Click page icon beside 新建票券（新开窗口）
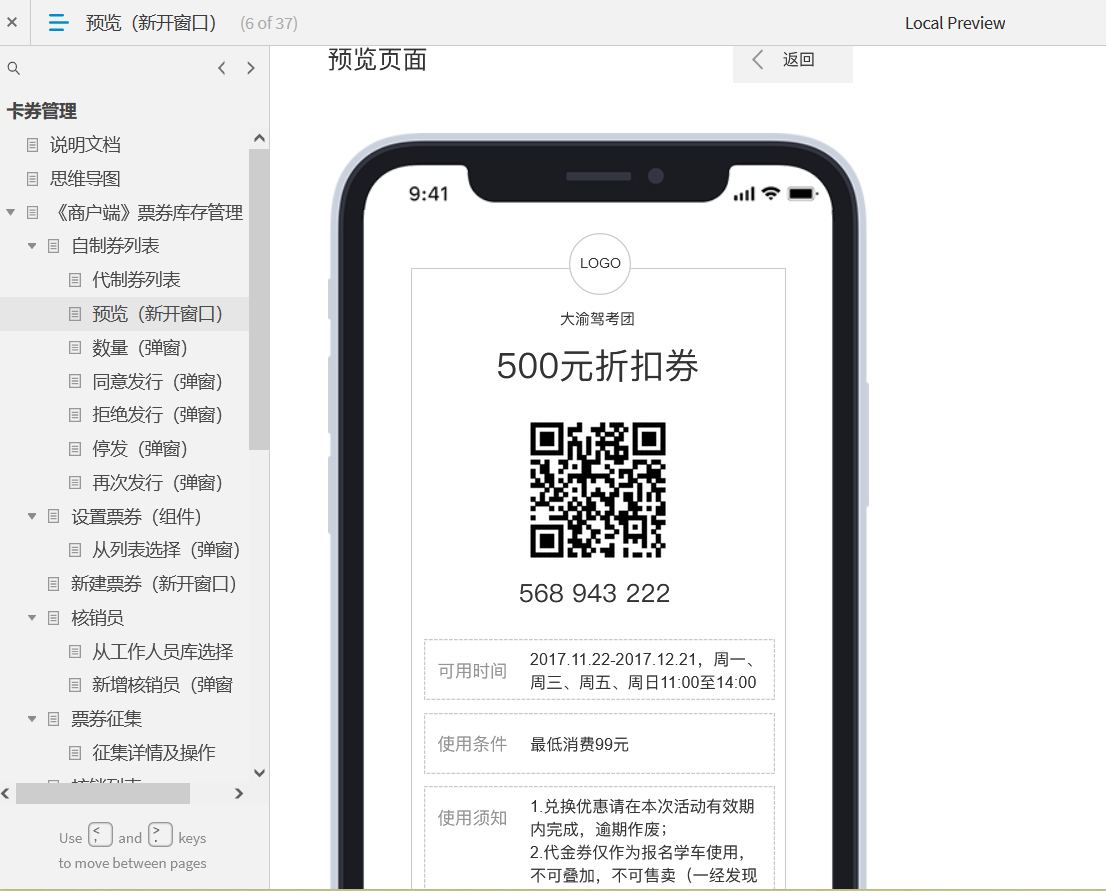Viewport: 1106px width, 891px height. pyautogui.click(x=54, y=583)
